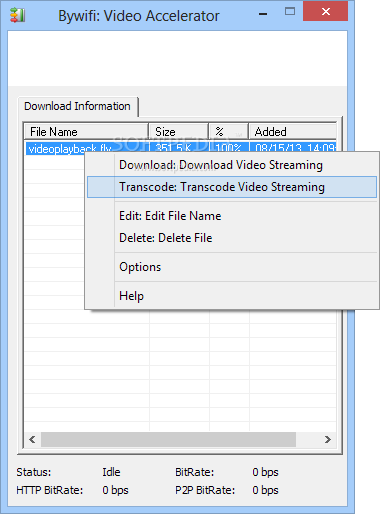Click the 08/15/13 added date cell
This screenshot has height=514, width=380.
click(293, 147)
